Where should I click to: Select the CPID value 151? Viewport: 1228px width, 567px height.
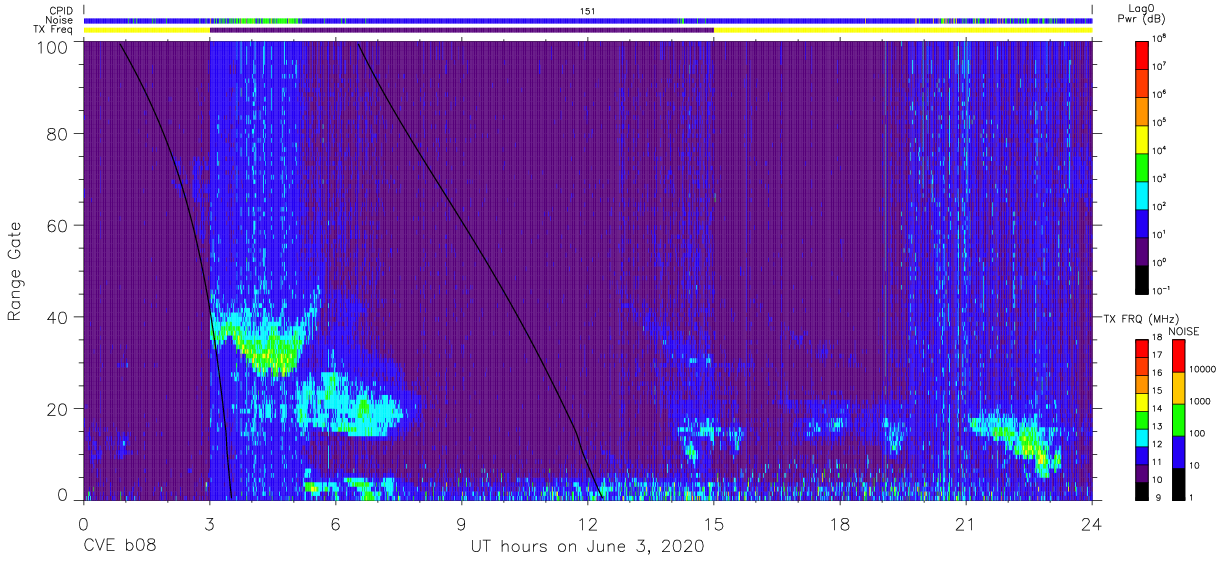pyautogui.click(x=588, y=11)
